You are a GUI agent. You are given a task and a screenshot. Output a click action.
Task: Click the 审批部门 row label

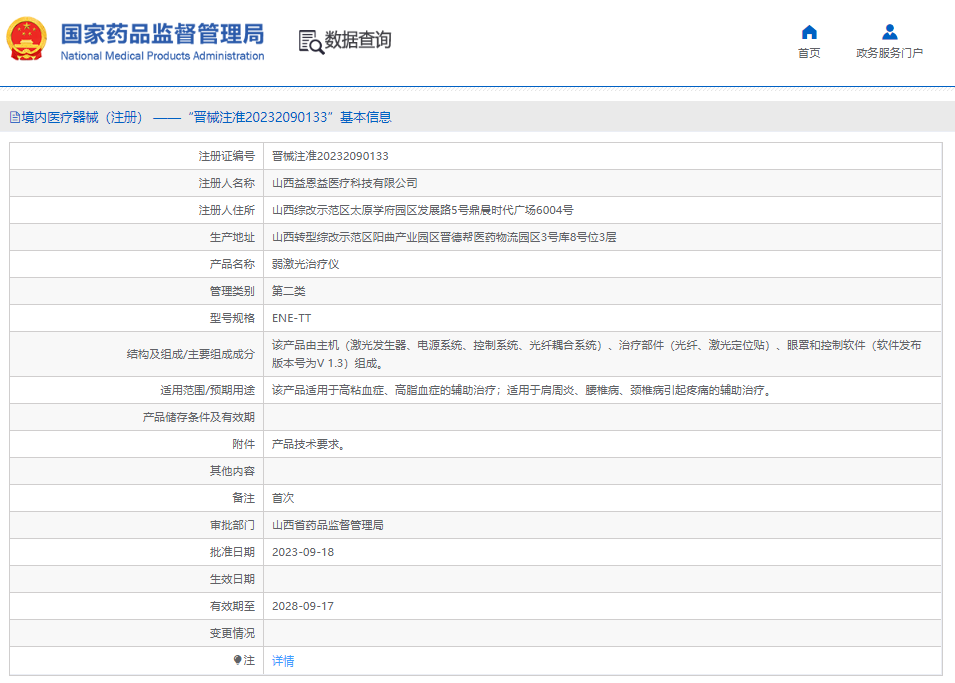pos(232,525)
